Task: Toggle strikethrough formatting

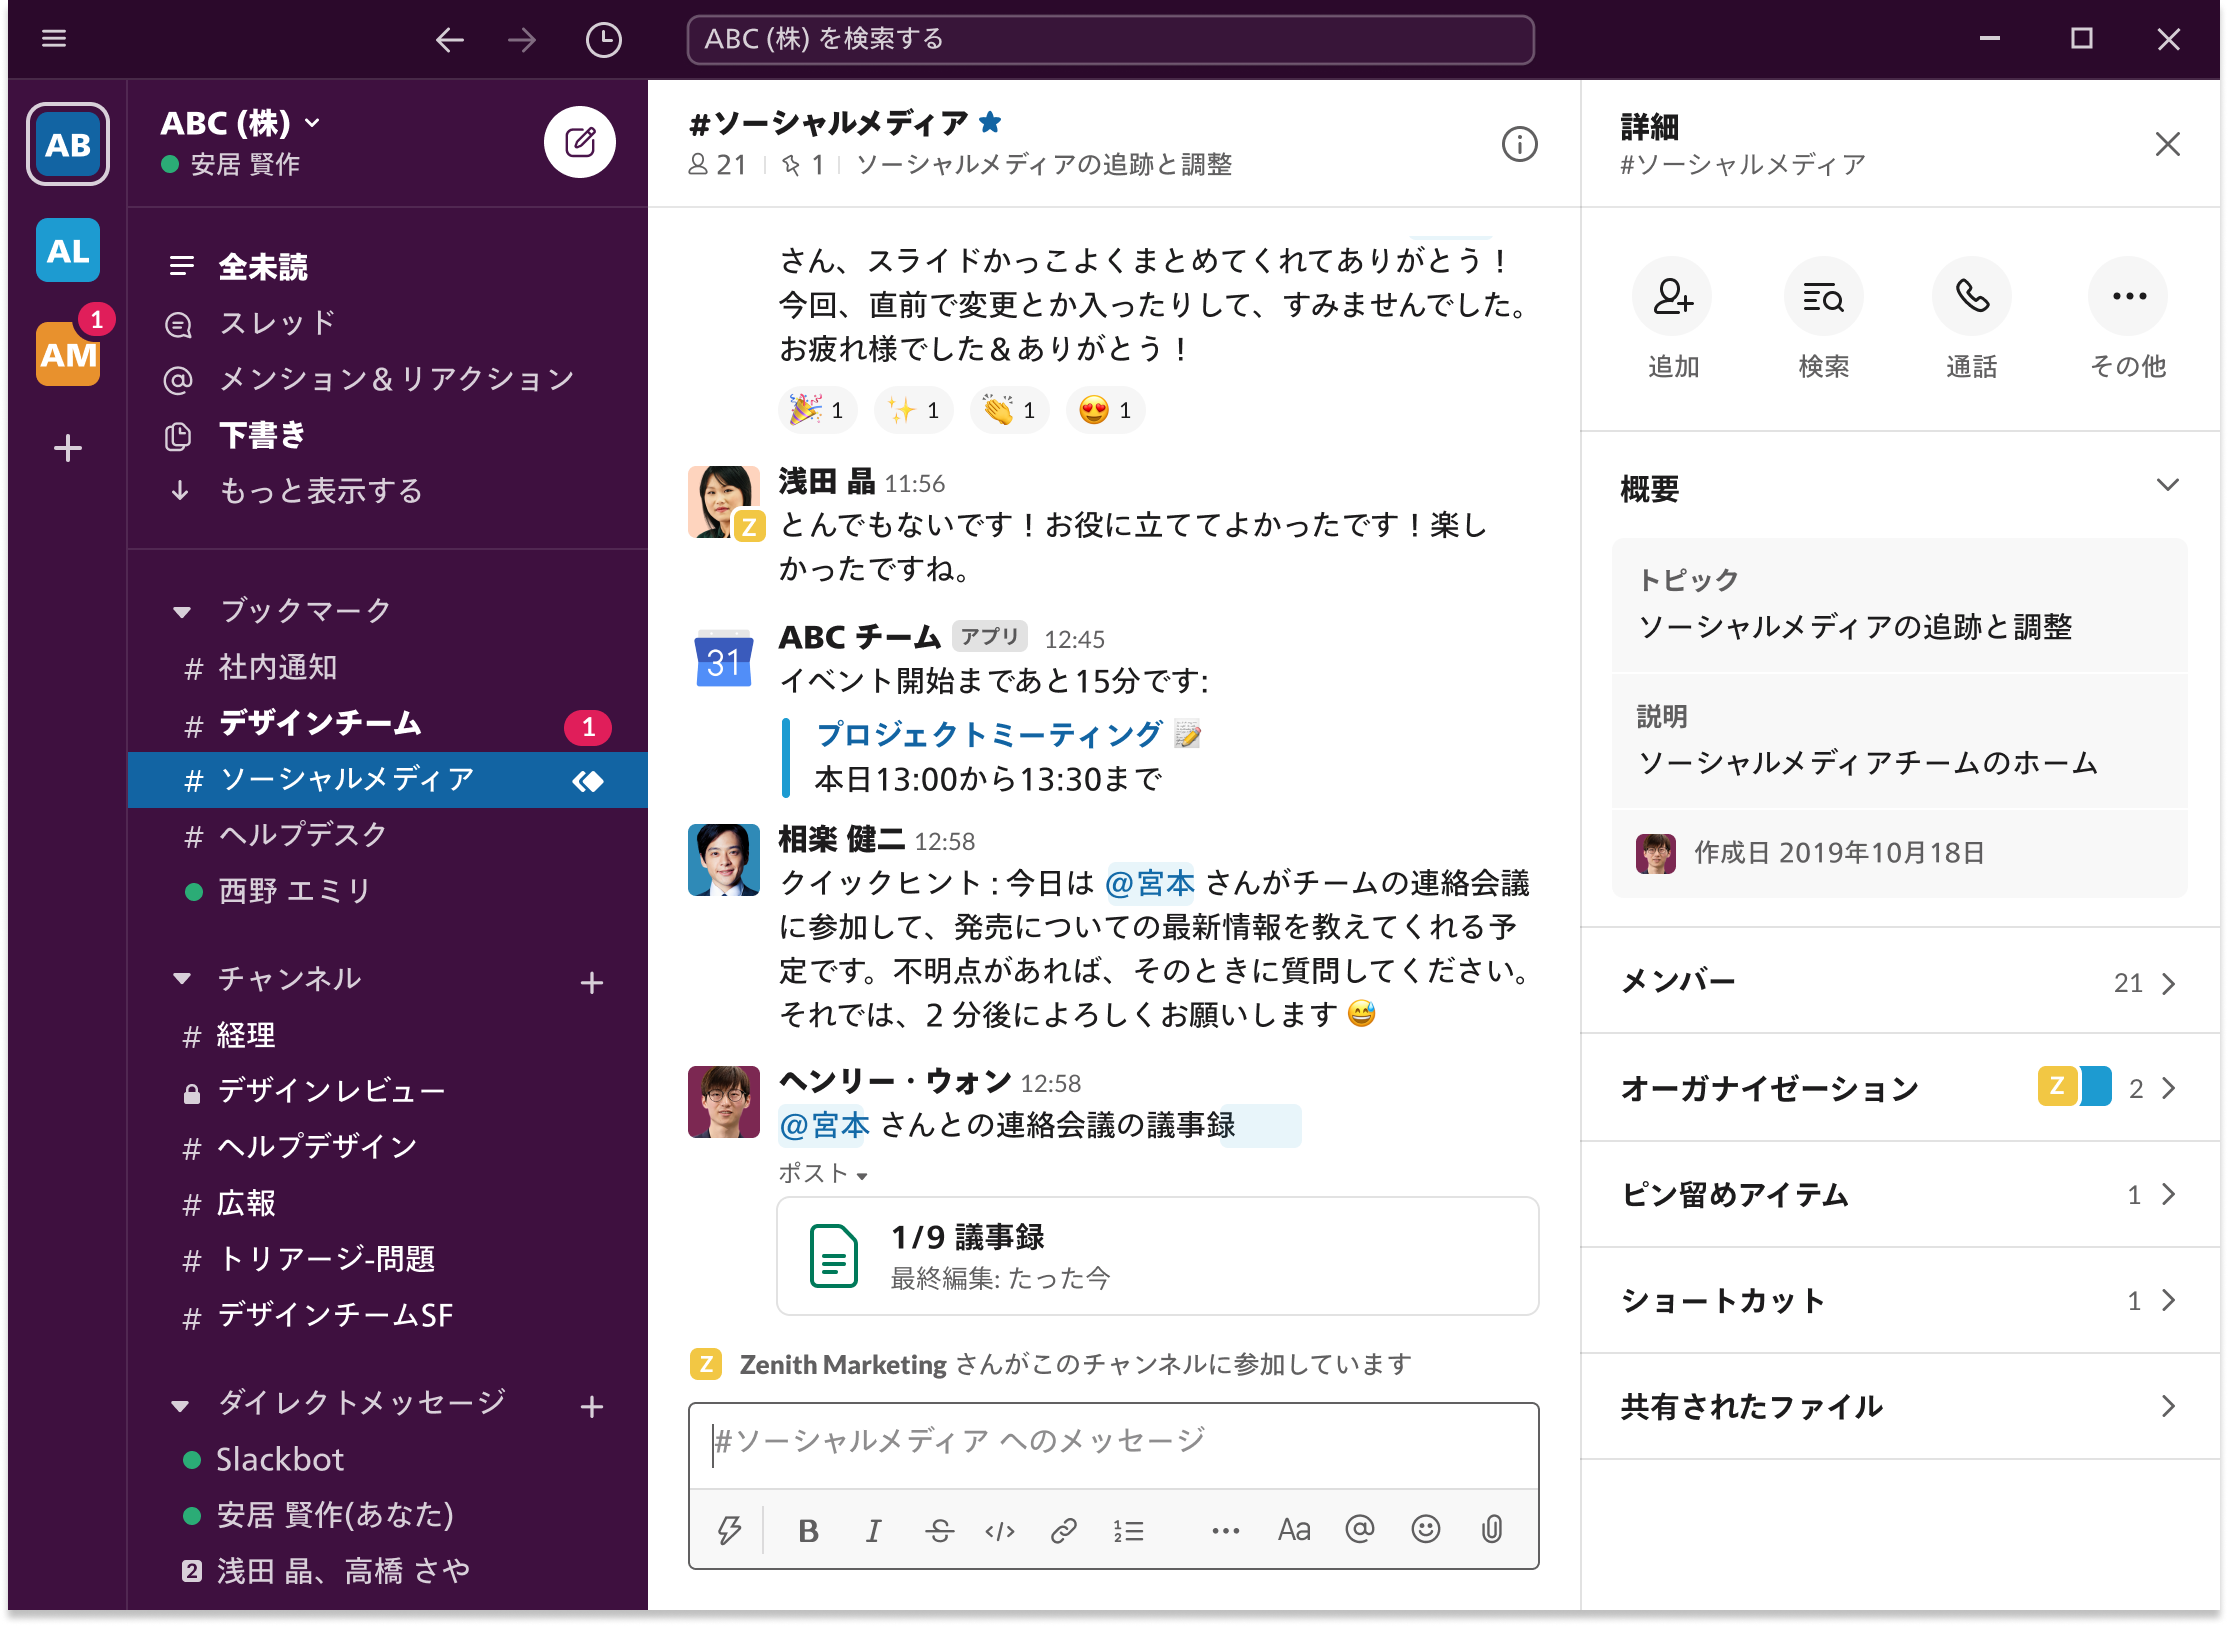Action: pyautogui.click(x=939, y=1530)
